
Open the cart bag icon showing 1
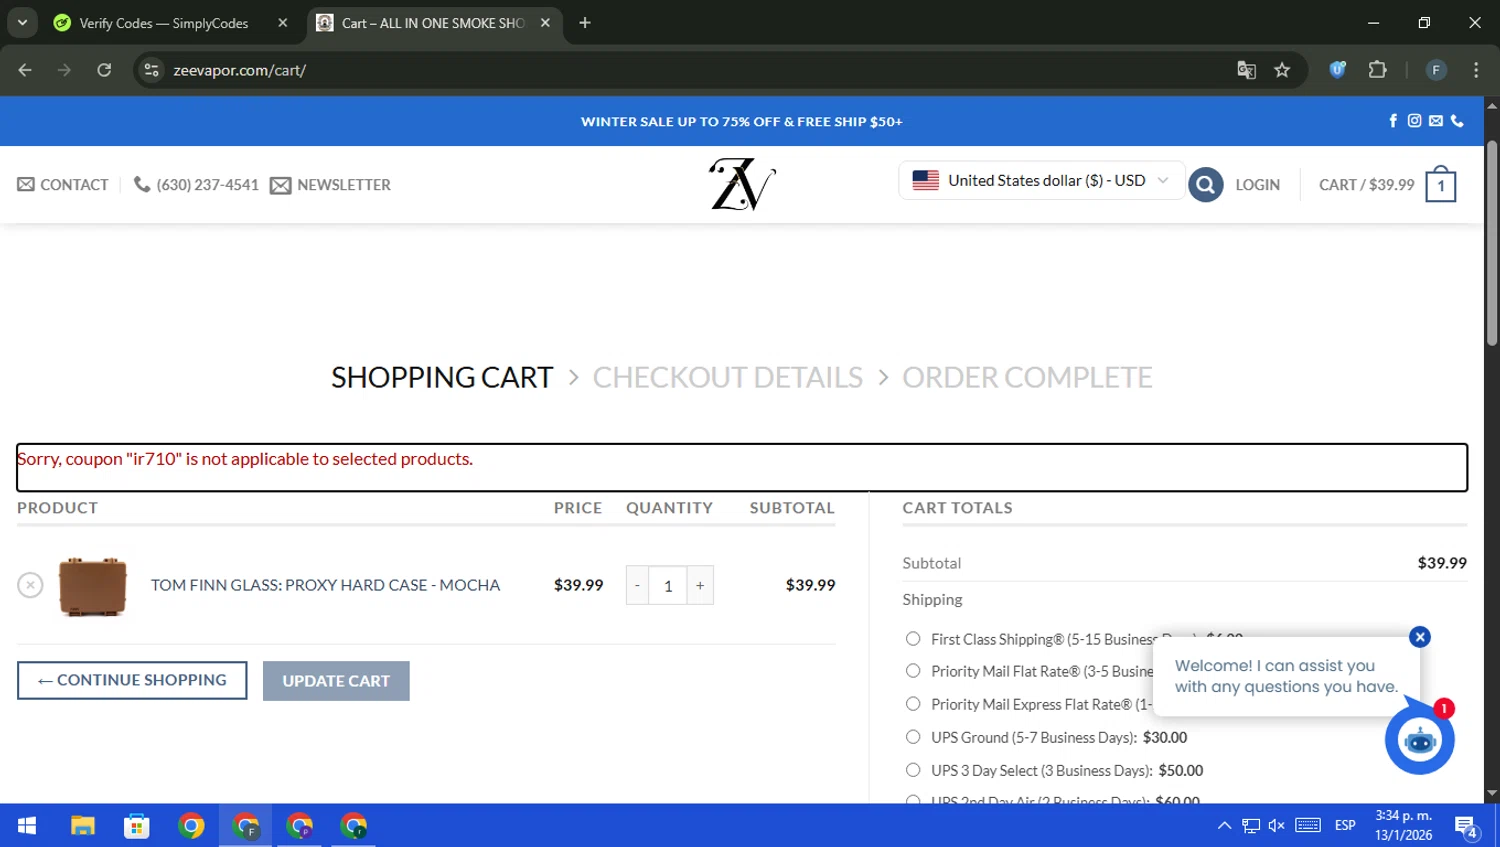1440,184
